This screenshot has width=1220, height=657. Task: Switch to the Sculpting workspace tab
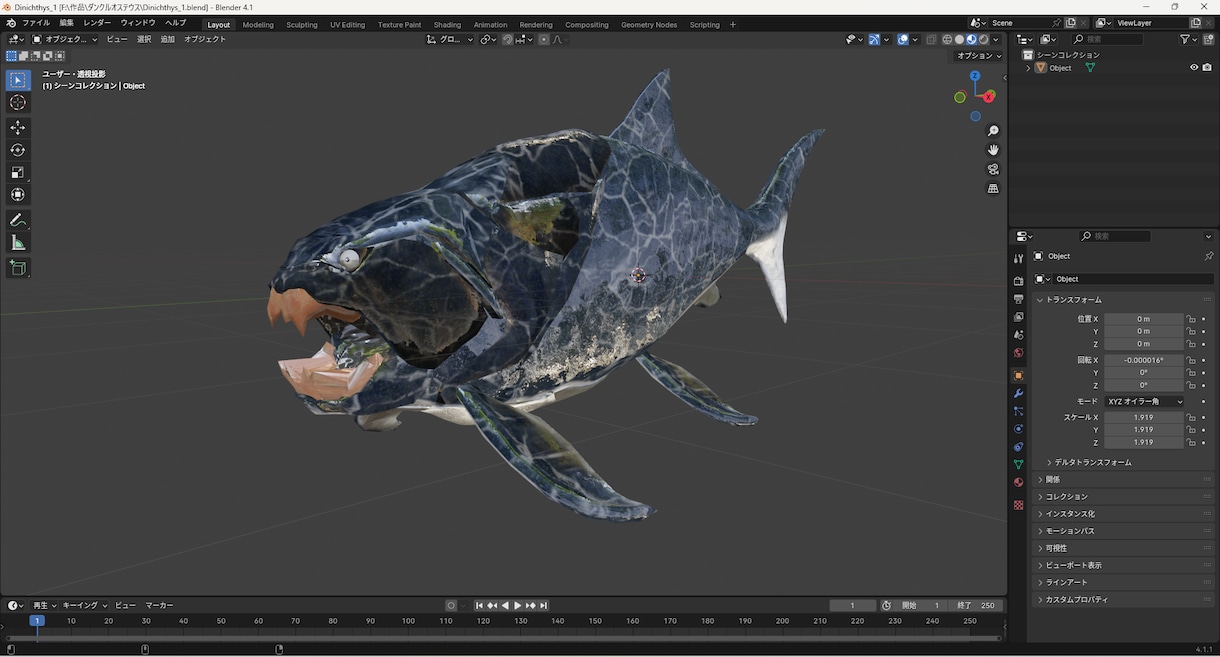302,24
